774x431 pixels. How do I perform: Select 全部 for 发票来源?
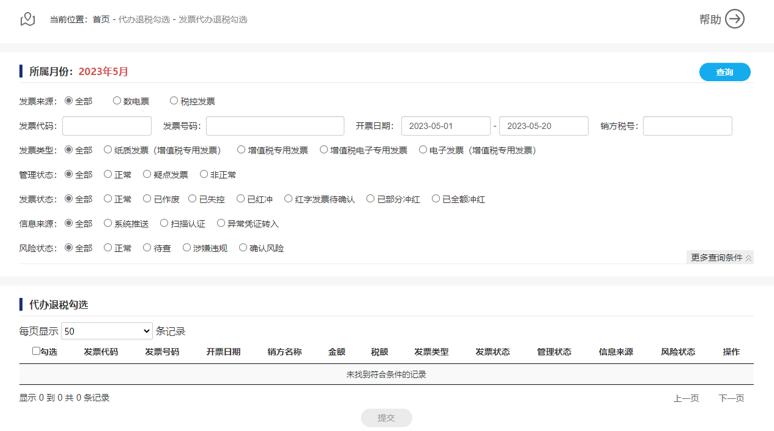[x=69, y=101]
